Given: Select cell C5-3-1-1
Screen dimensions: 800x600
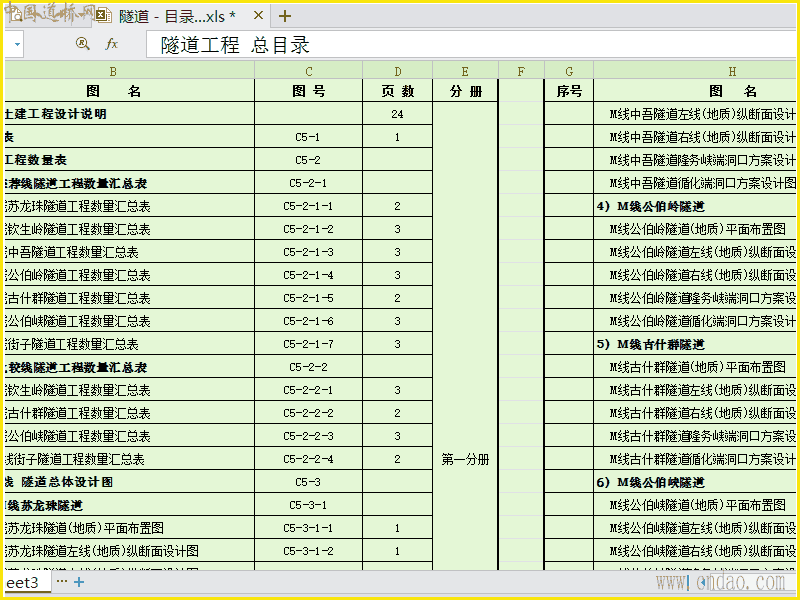Looking at the screenshot, I should (x=308, y=528).
